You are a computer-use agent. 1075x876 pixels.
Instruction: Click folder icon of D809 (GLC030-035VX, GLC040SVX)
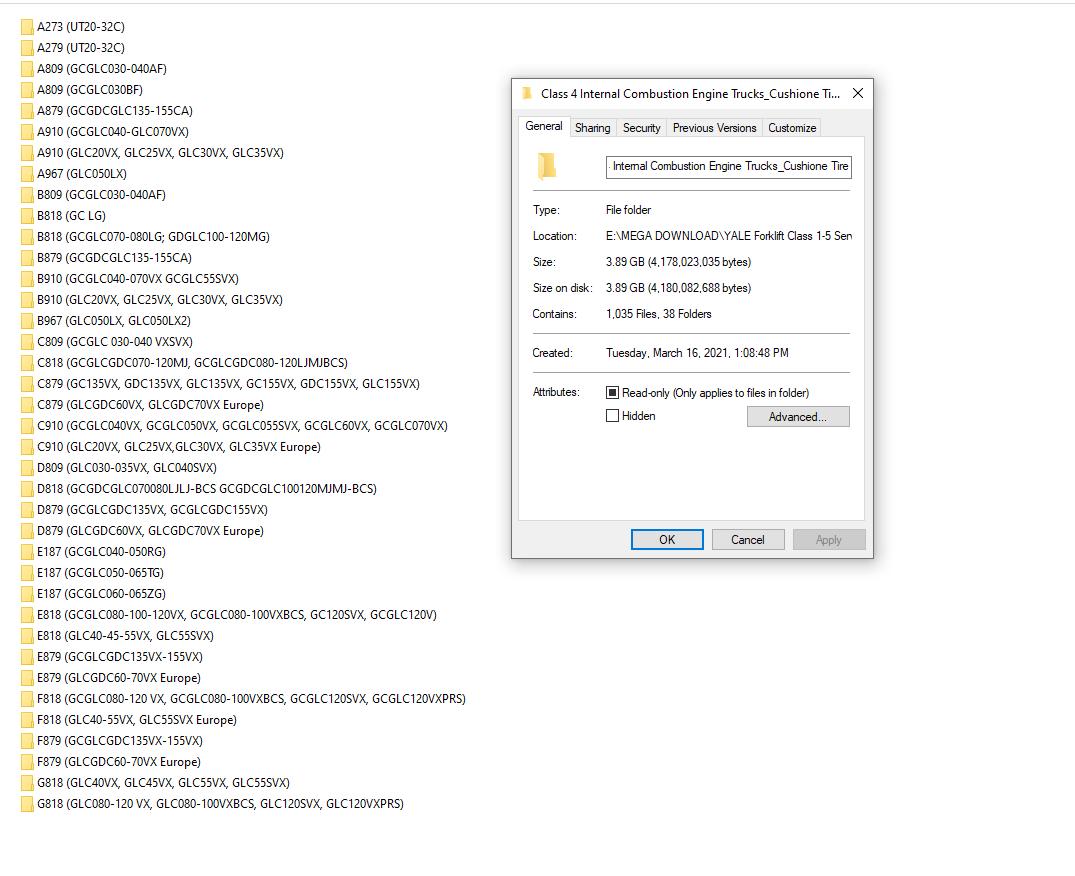point(27,468)
